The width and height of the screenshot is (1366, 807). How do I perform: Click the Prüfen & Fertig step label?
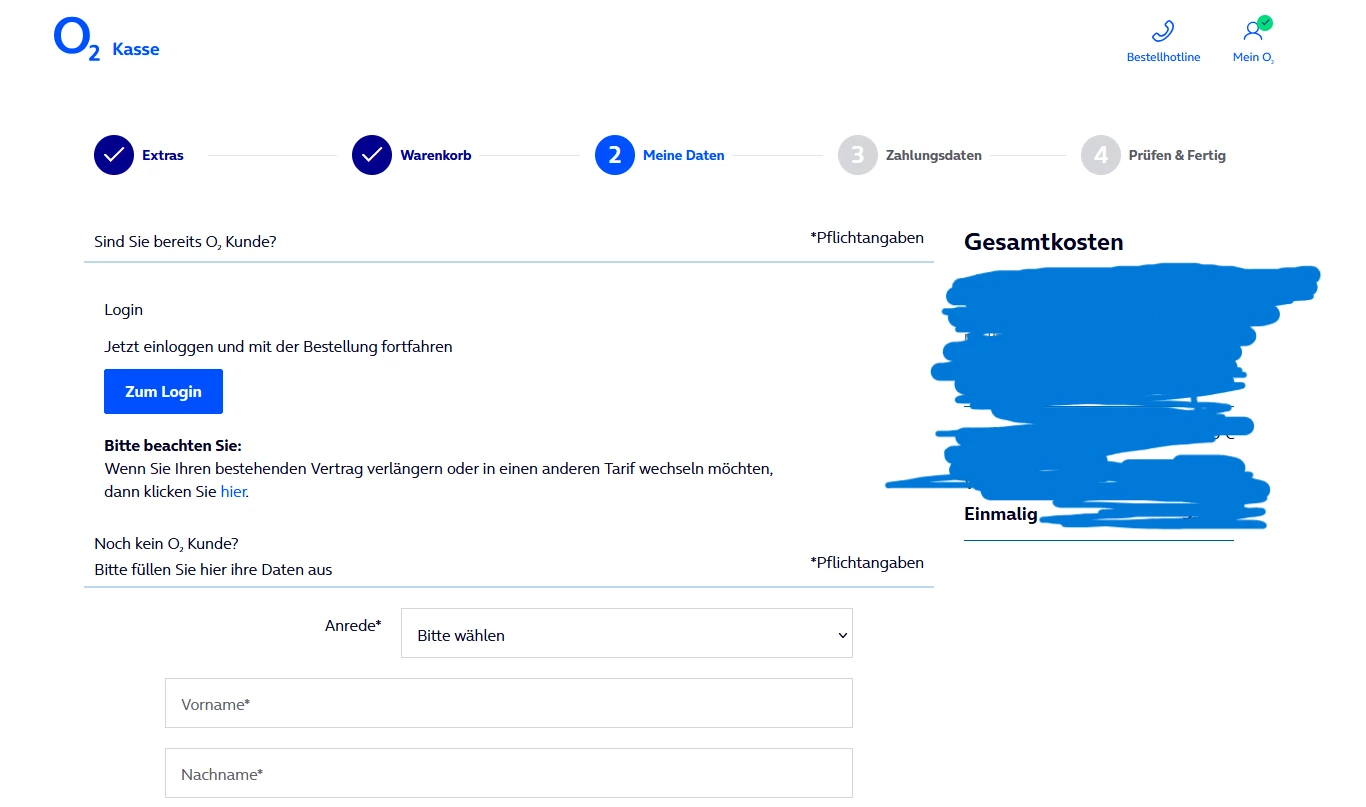click(x=1177, y=155)
